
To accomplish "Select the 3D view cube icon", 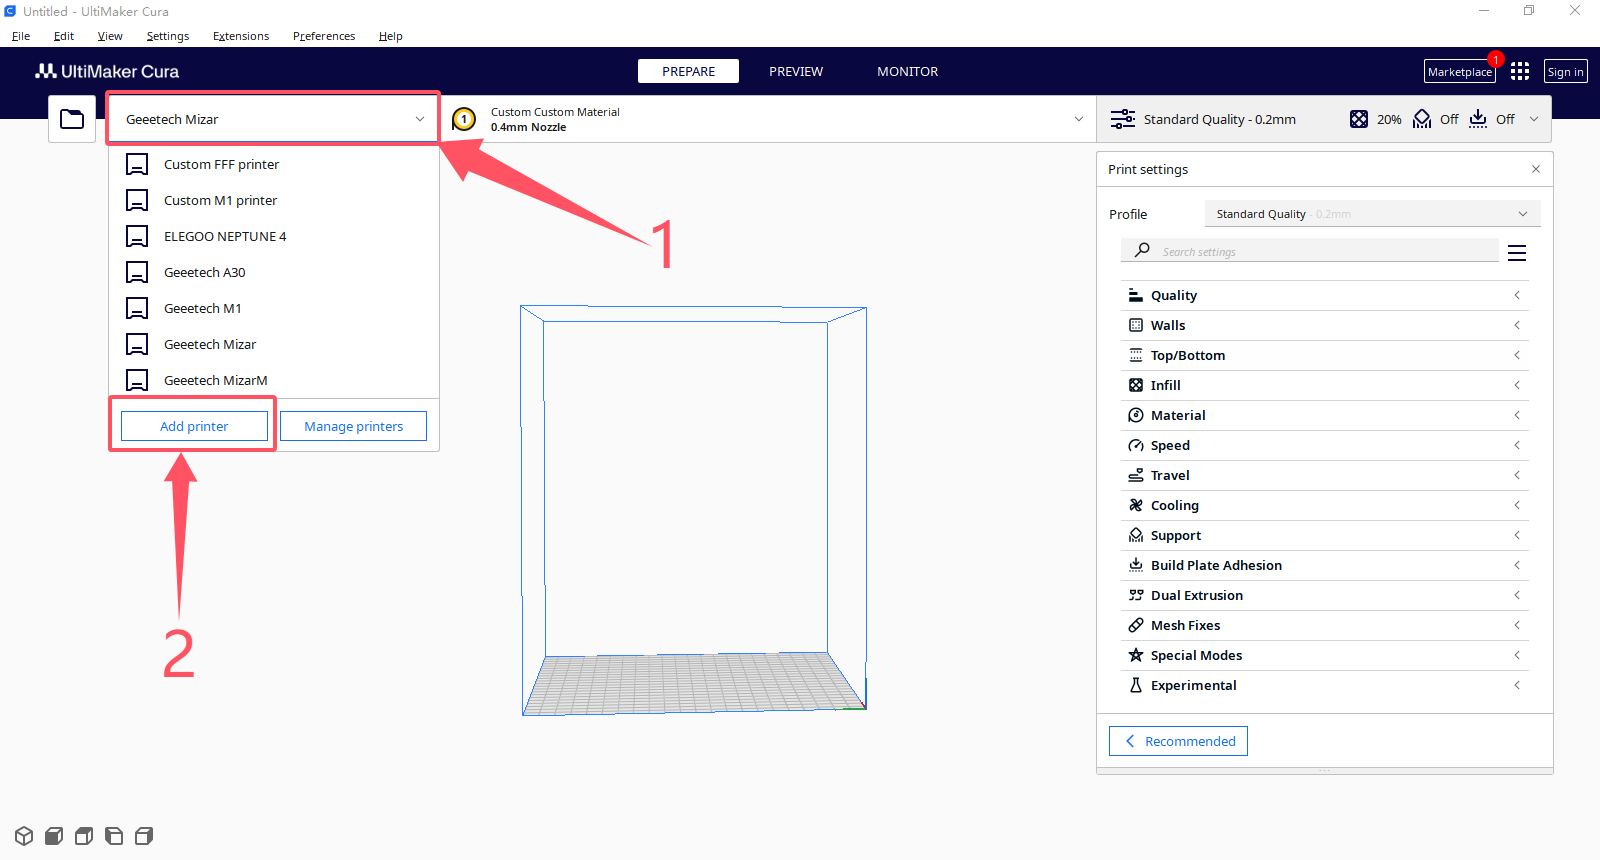I will pyautogui.click(x=24, y=836).
